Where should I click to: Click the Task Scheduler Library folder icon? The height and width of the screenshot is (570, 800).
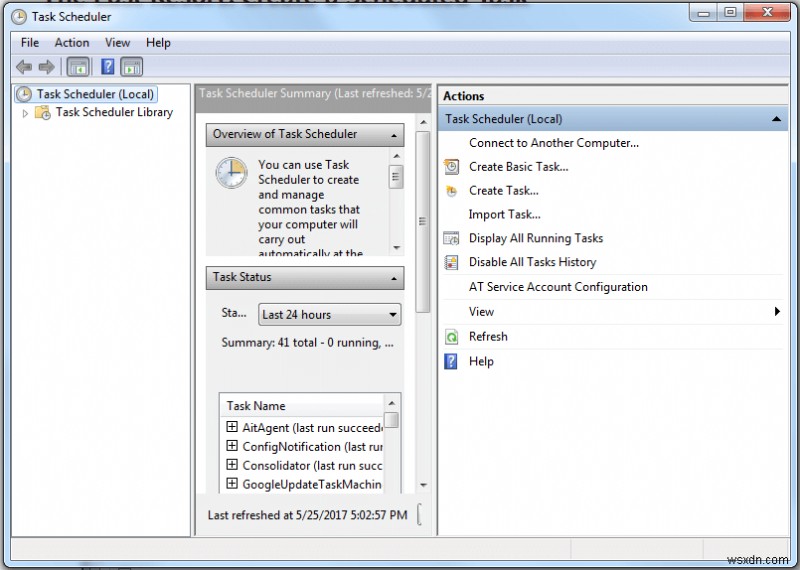tap(42, 112)
